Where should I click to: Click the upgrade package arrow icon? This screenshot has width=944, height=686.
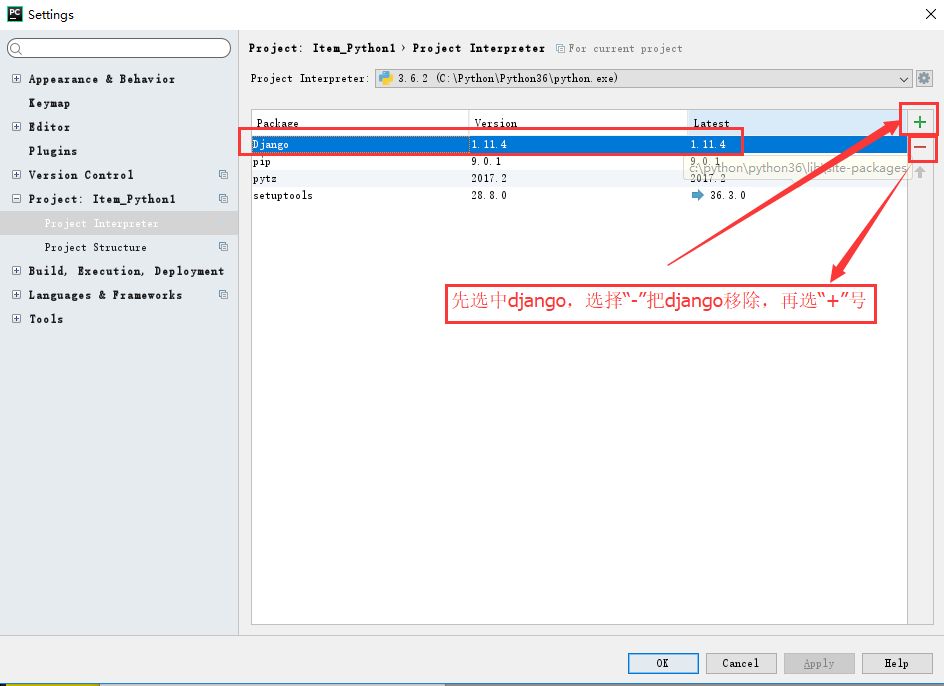(920, 172)
